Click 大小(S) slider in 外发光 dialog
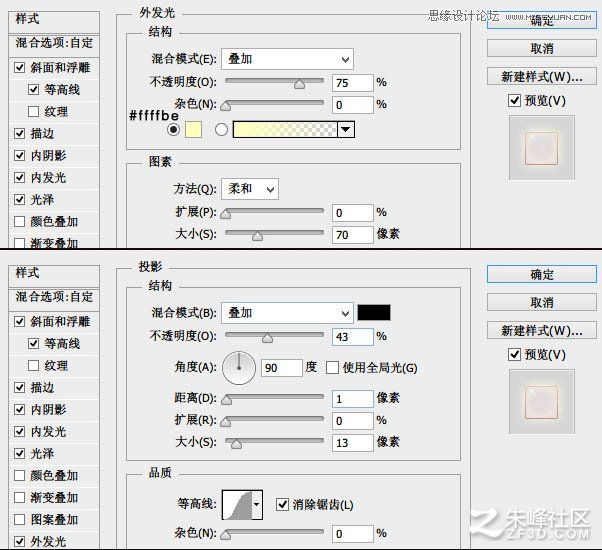 pos(275,234)
